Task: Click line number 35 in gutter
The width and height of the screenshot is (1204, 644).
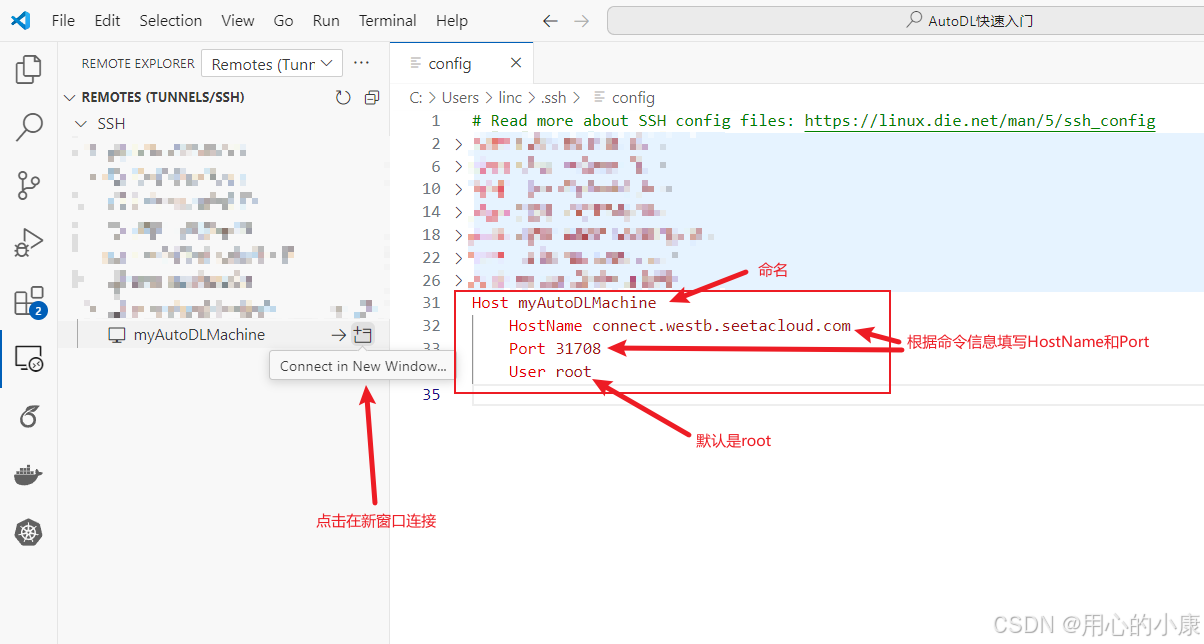Action: point(431,395)
